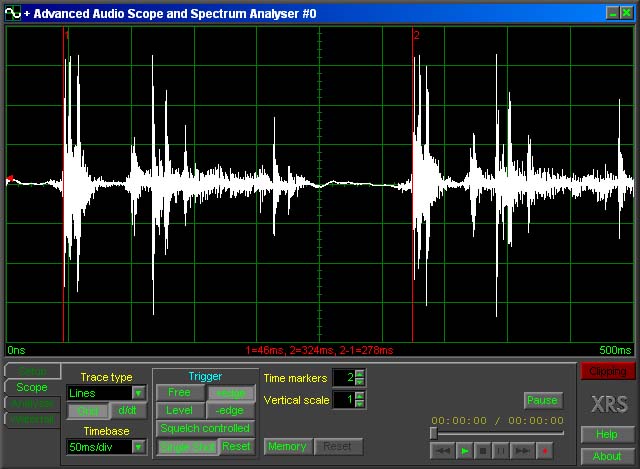Open the Waterfall tab
The height and width of the screenshot is (469, 640).
coord(32,420)
